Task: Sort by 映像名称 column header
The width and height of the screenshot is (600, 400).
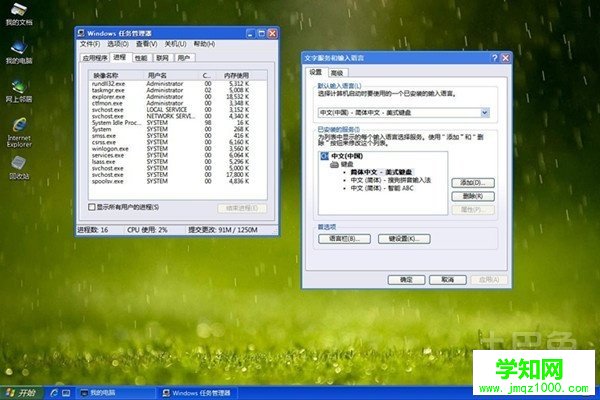Action: [x=116, y=75]
